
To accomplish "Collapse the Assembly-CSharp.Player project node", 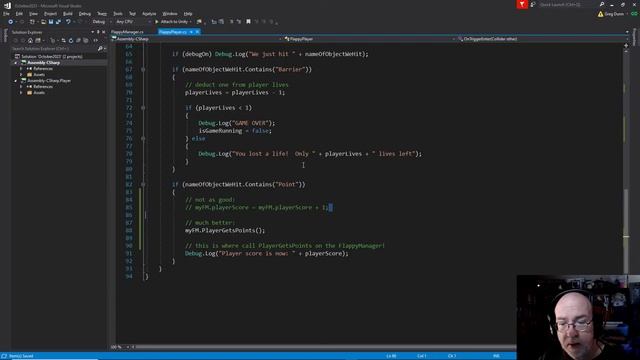I will pos(16,81).
